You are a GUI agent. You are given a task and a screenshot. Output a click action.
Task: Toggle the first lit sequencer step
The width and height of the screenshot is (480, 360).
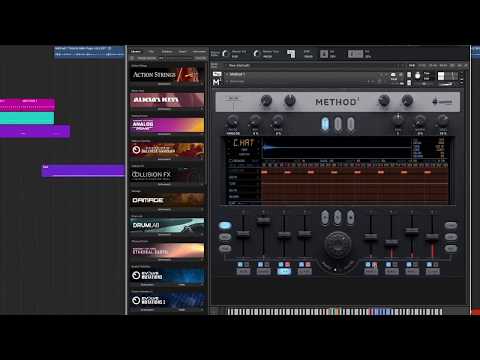pos(264,172)
